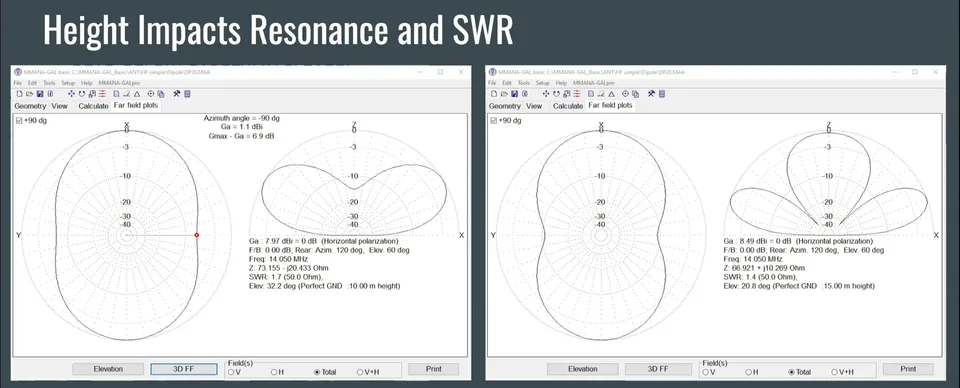960x388 pixels.
Task: Click 'Azimuth angle = -90 dg' text
Action: pyautogui.click(x=241, y=118)
